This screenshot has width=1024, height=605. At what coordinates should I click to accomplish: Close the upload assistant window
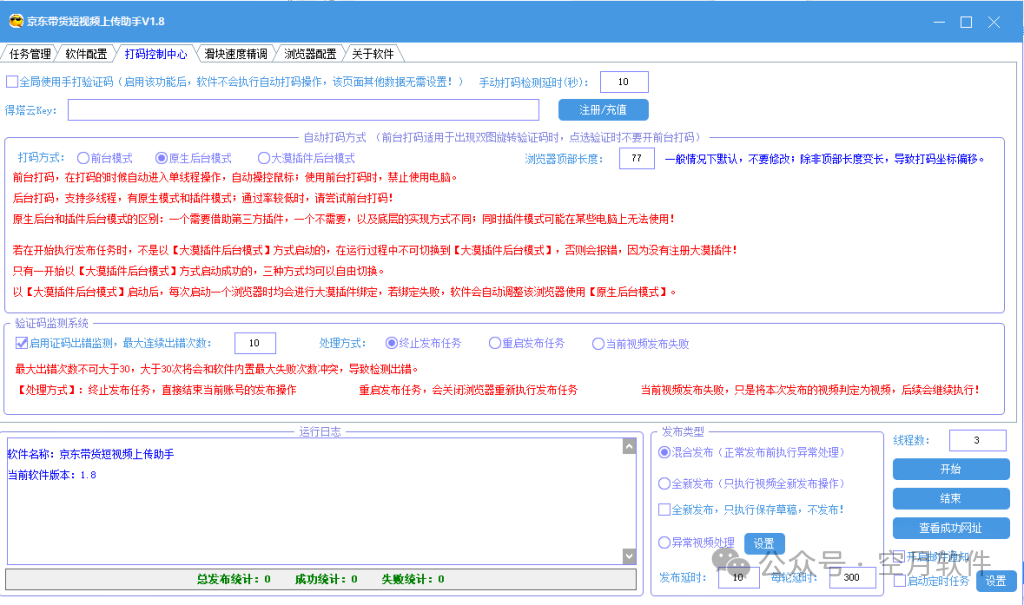click(994, 22)
